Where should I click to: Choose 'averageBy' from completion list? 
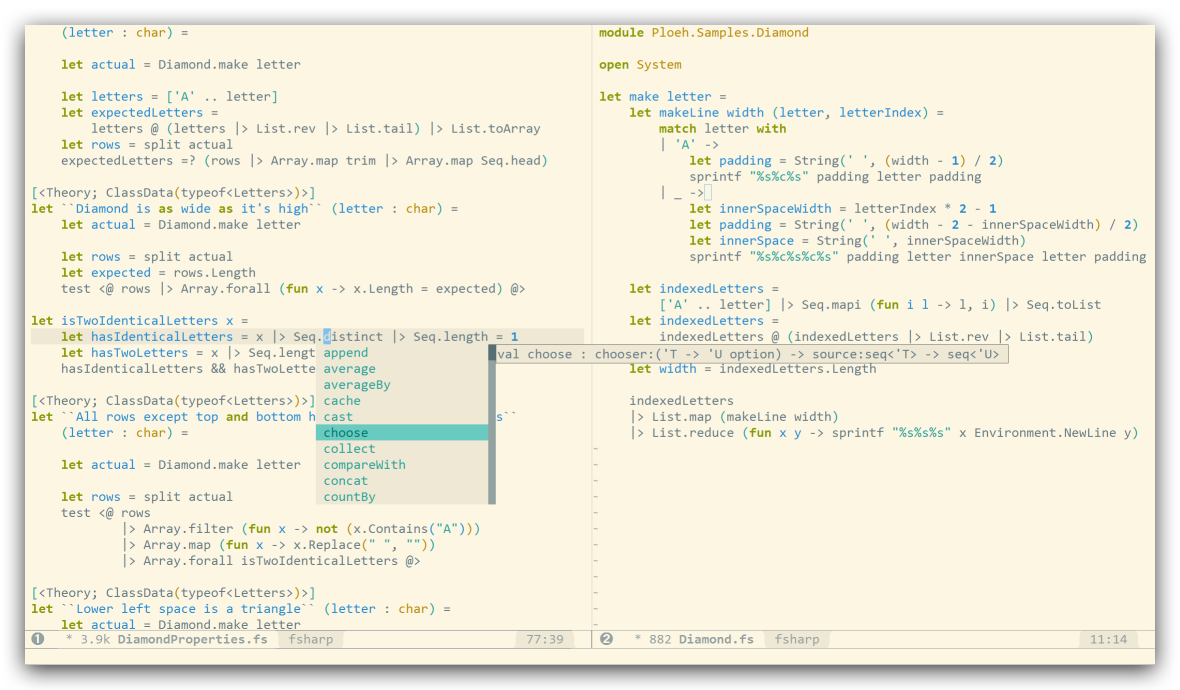pos(403,385)
